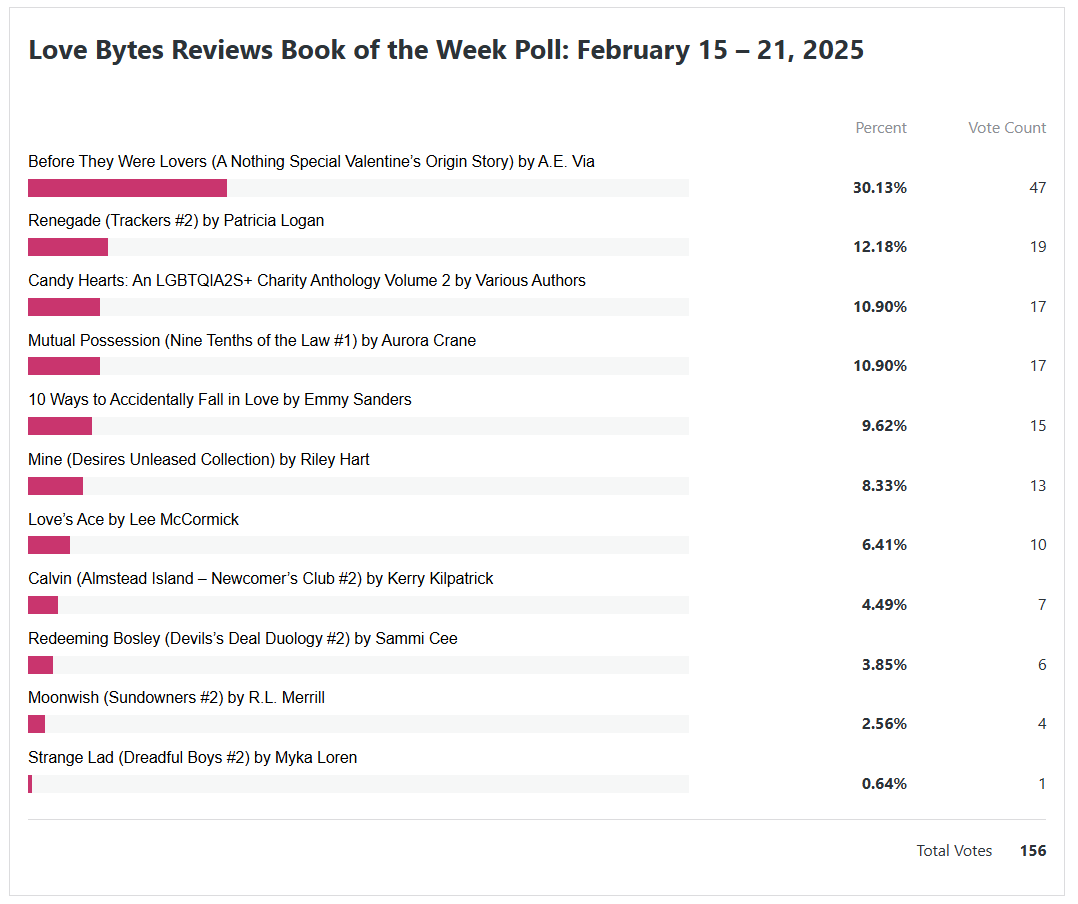Click the 156 total votes number
Screen dimensions: 1078x904
(1033, 851)
